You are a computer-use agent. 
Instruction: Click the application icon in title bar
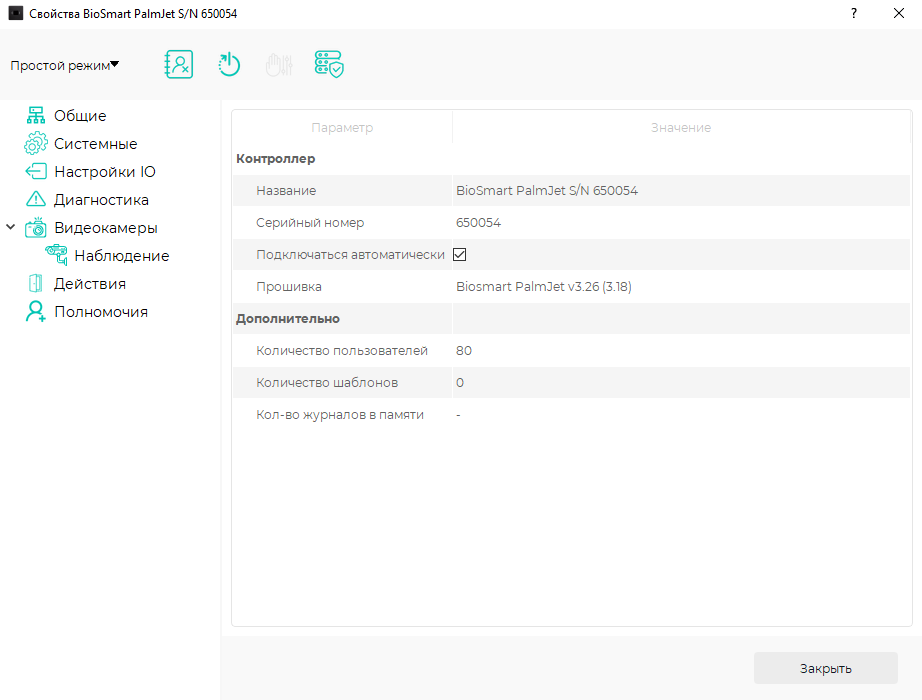[15, 13]
